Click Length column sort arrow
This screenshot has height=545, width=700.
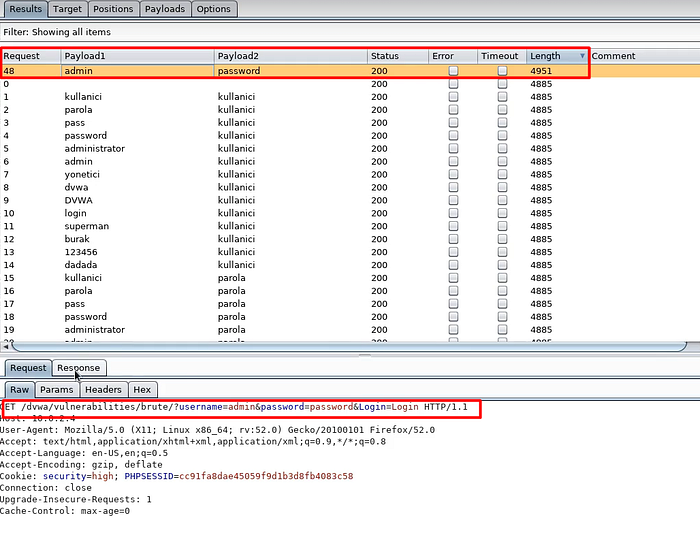click(x=582, y=56)
